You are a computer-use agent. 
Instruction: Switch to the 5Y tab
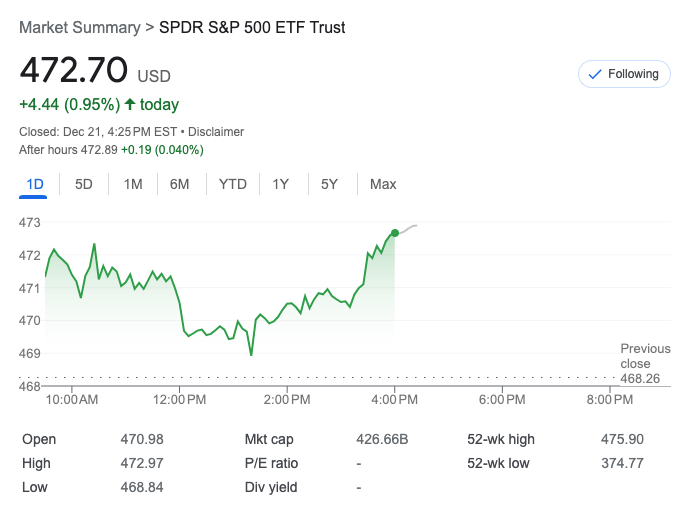(x=330, y=184)
